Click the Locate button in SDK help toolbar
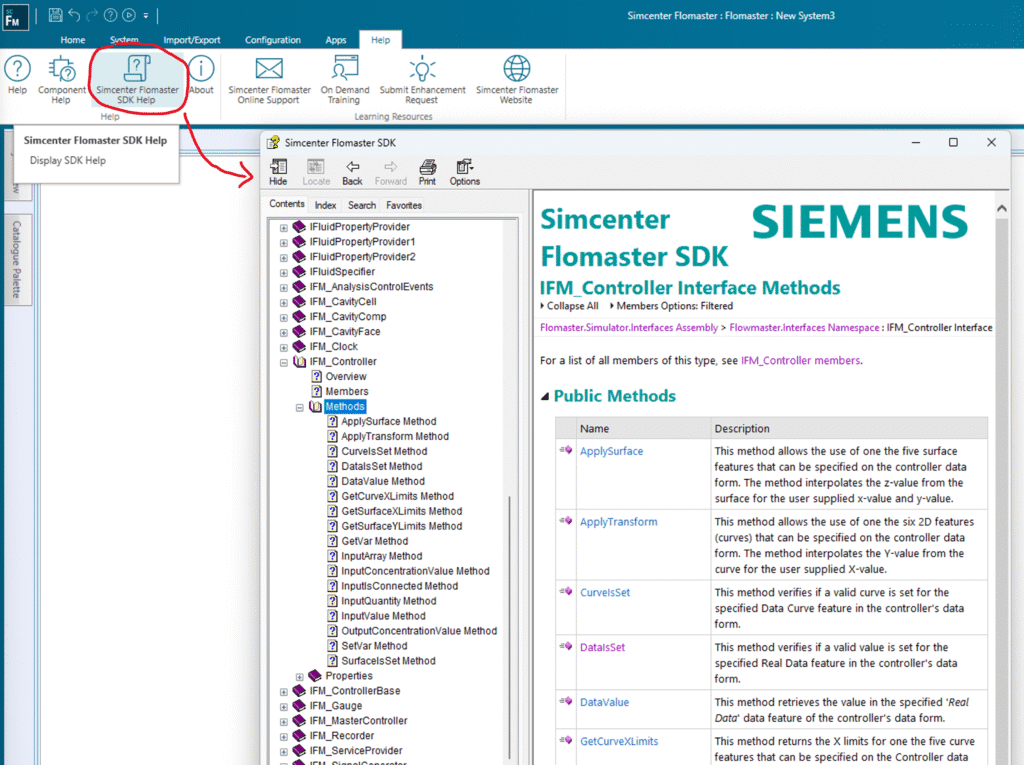The height and width of the screenshot is (765, 1024). click(x=316, y=172)
